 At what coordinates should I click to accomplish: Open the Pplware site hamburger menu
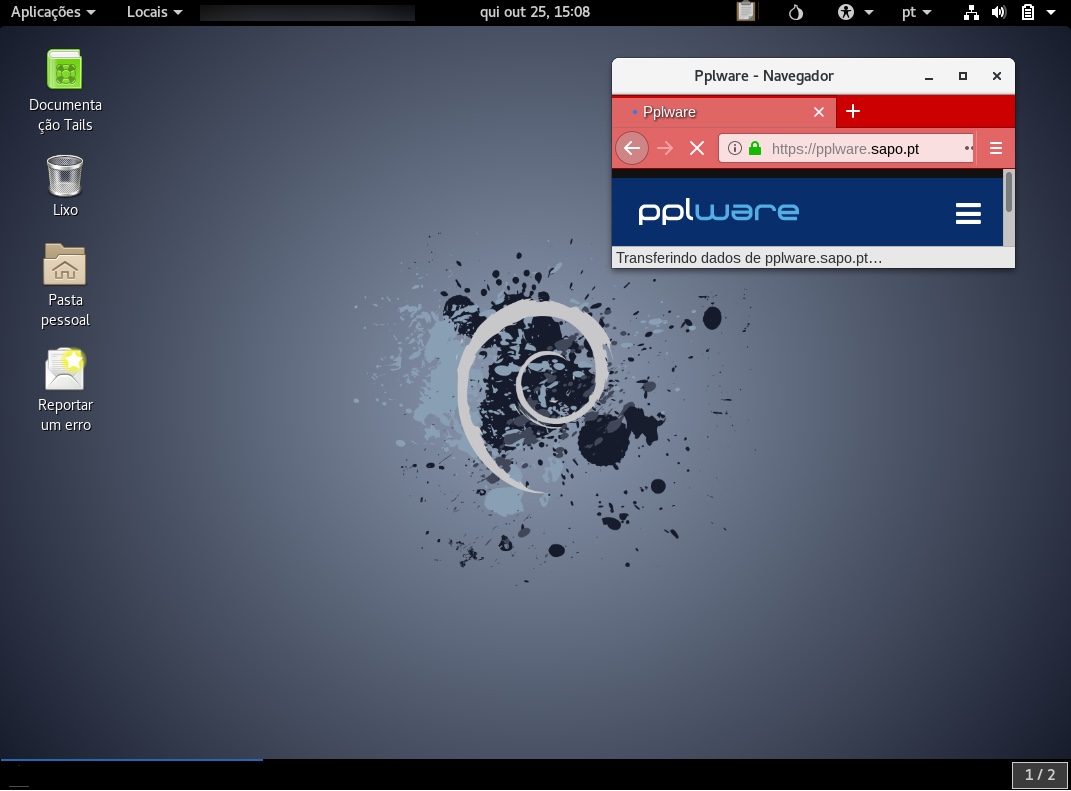pyautogui.click(x=967, y=212)
